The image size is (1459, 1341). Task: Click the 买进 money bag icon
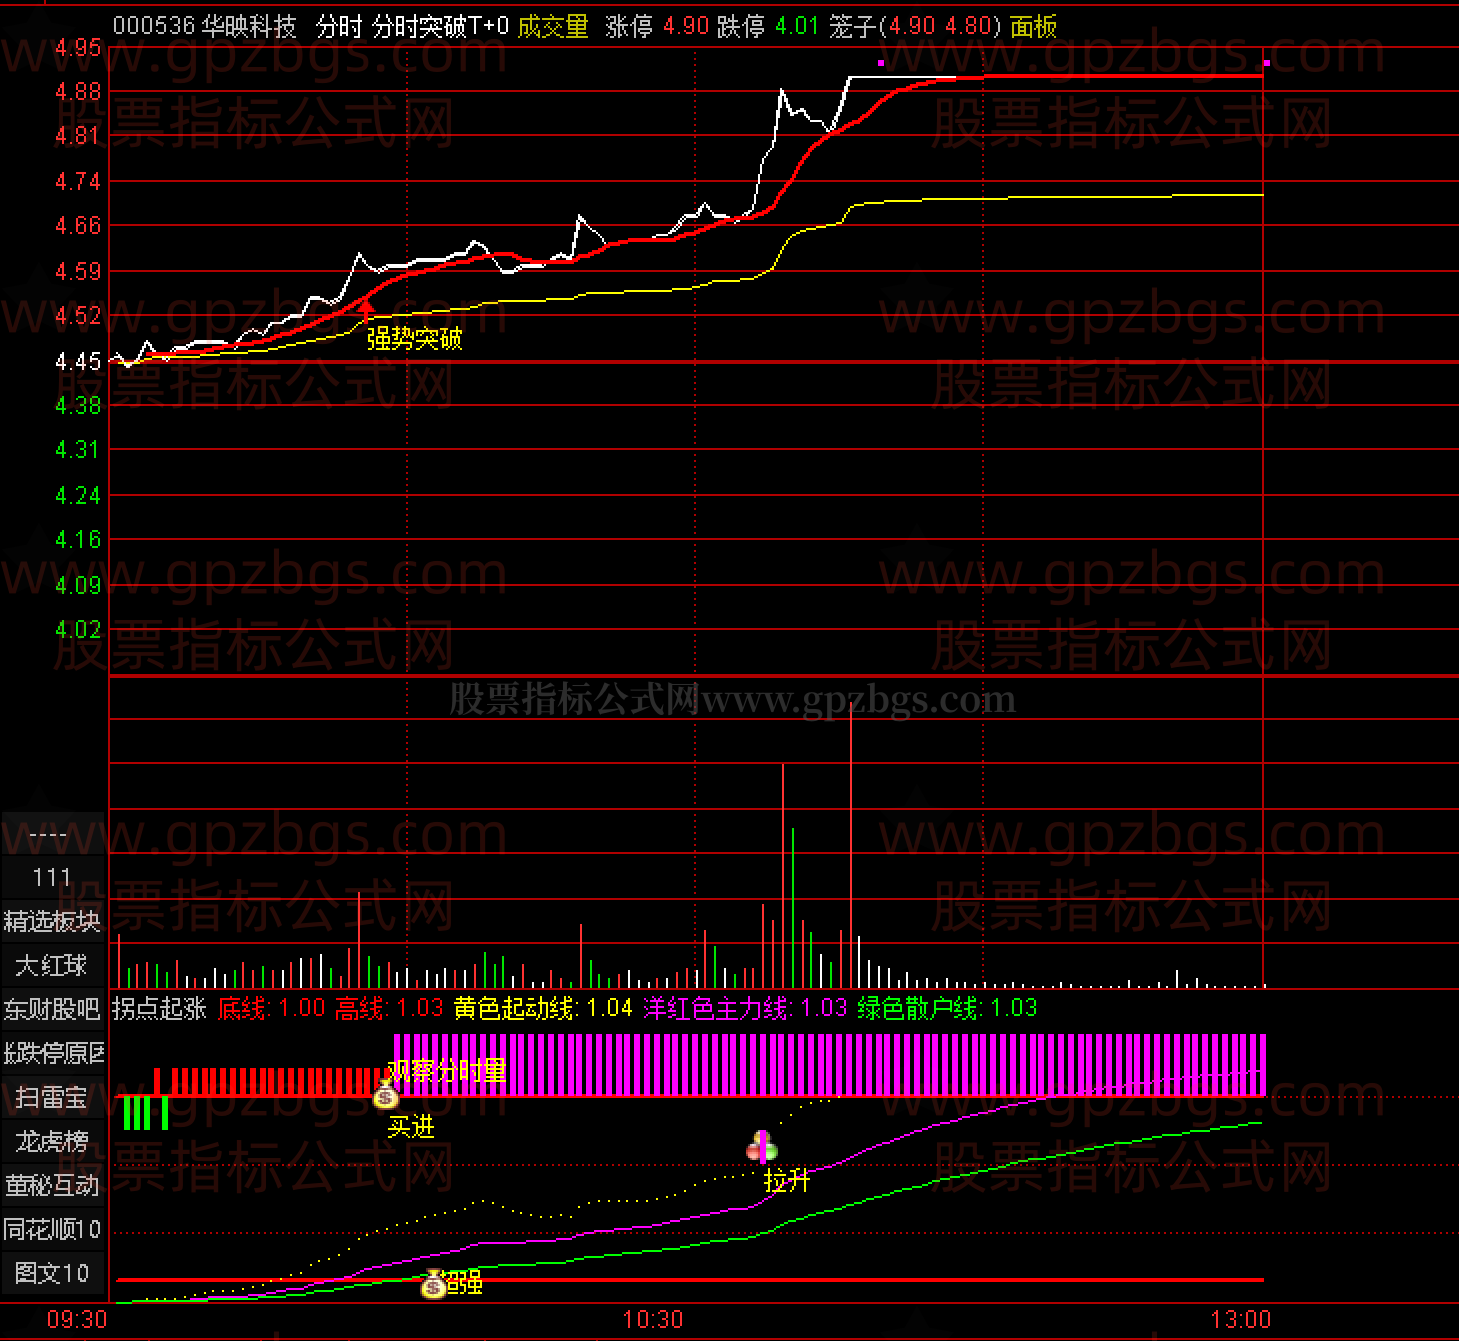386,1095
